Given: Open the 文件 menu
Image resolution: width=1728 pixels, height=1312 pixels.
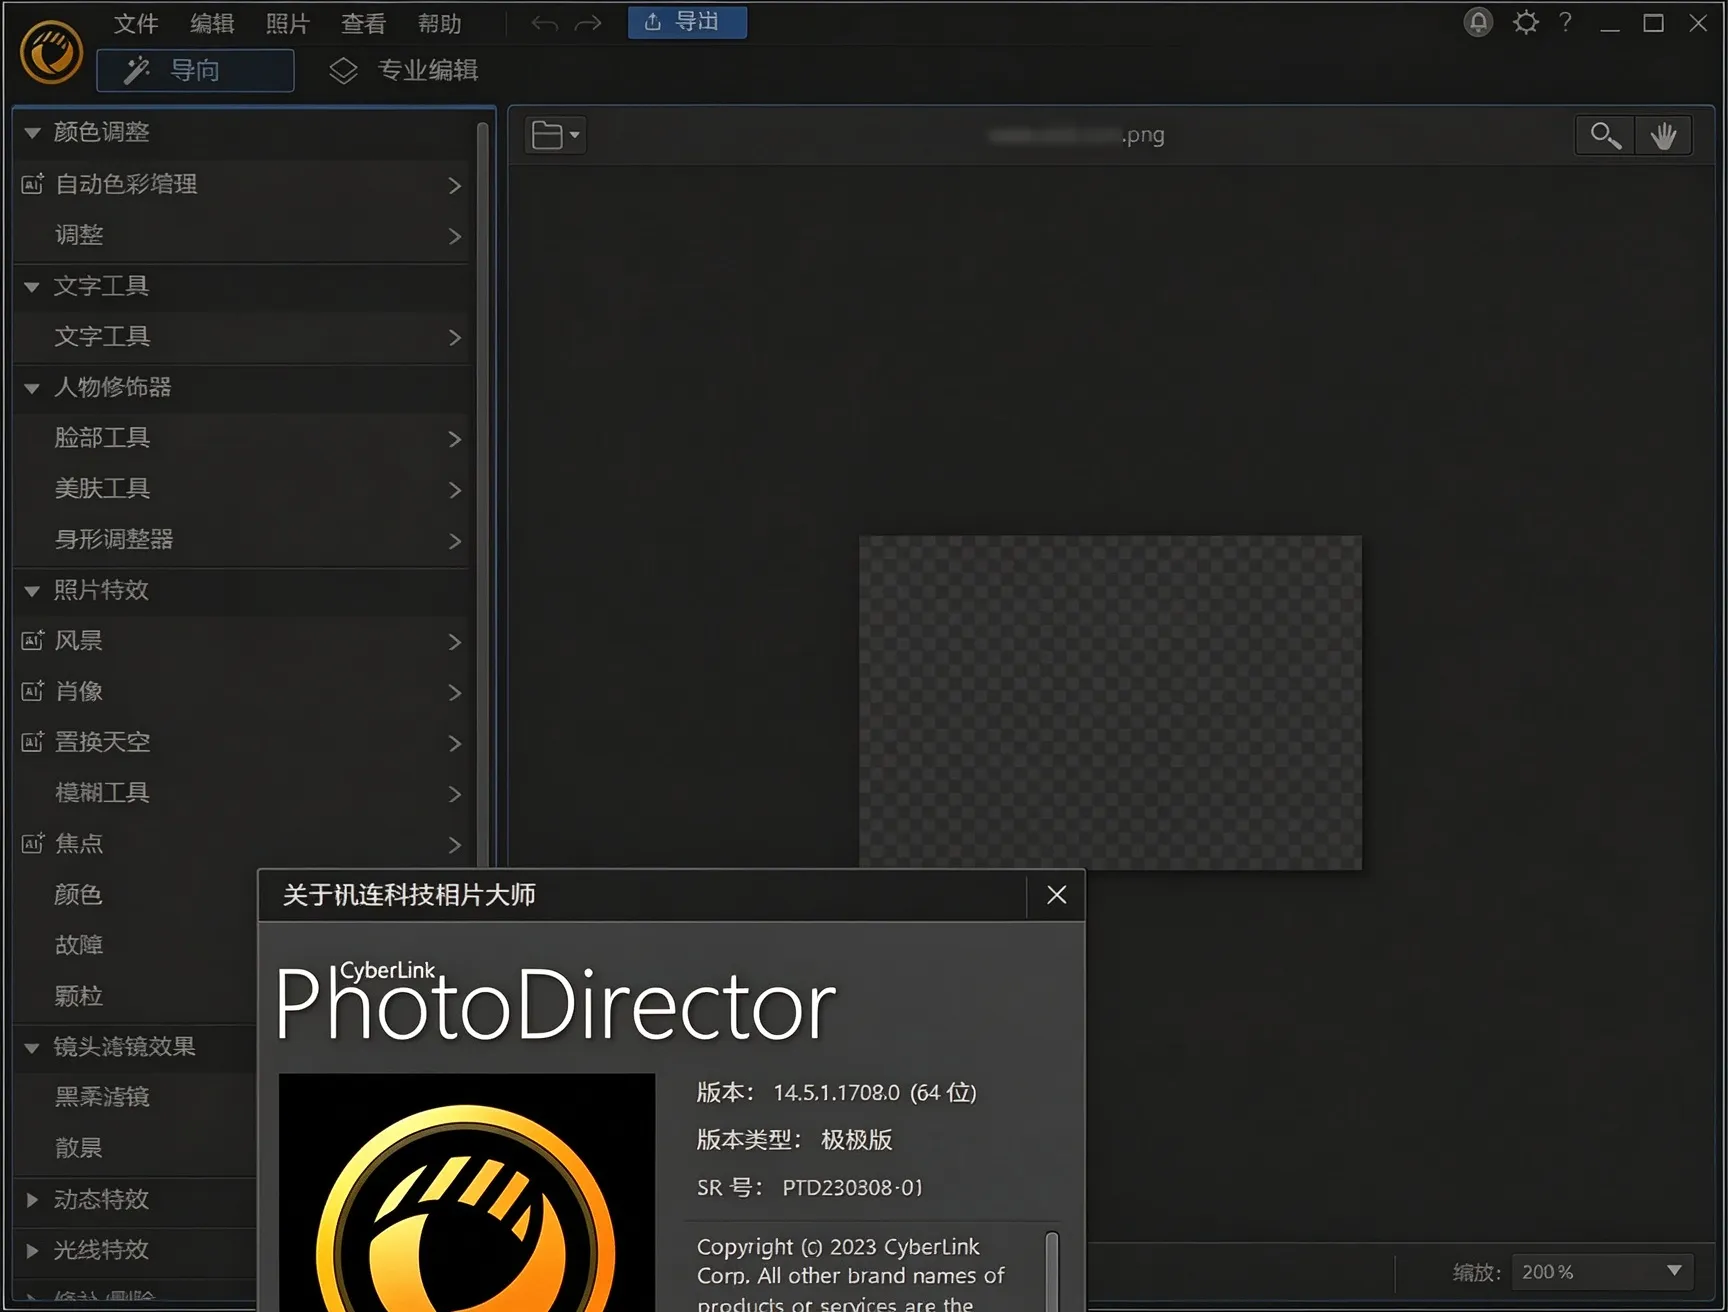Looking at the screenshot, I should [136, 23].
